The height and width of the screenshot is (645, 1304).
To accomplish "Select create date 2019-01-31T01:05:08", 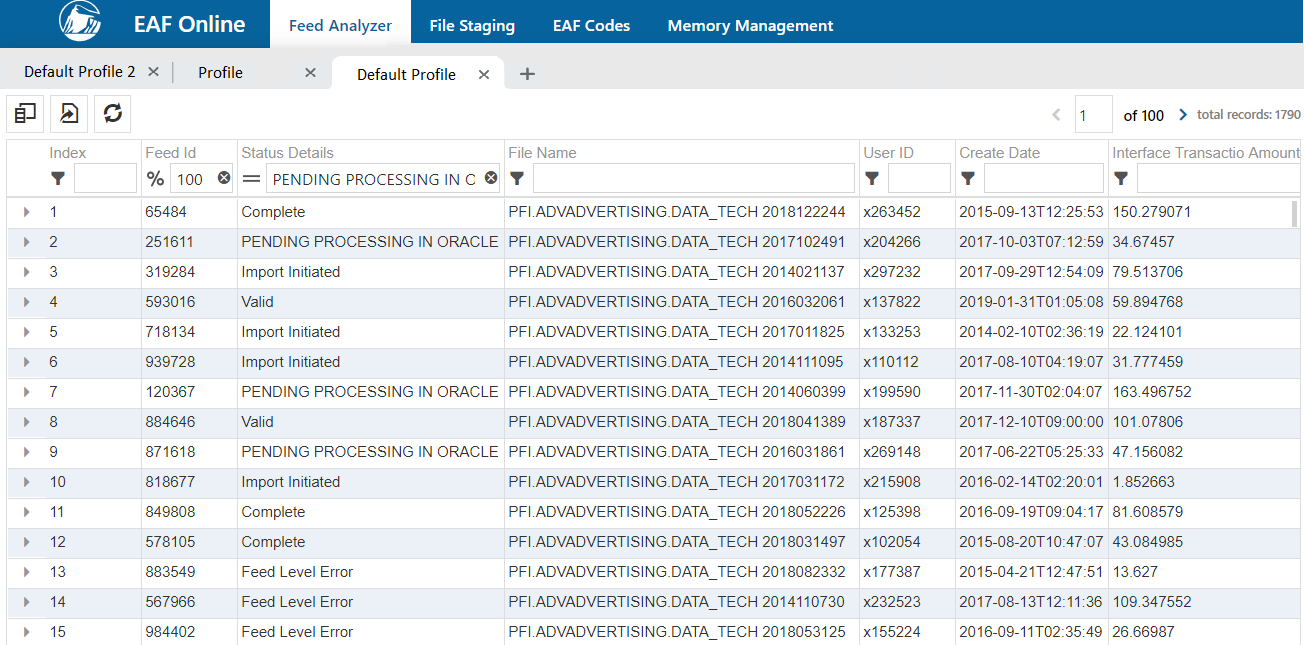I will coord(1031,302).
